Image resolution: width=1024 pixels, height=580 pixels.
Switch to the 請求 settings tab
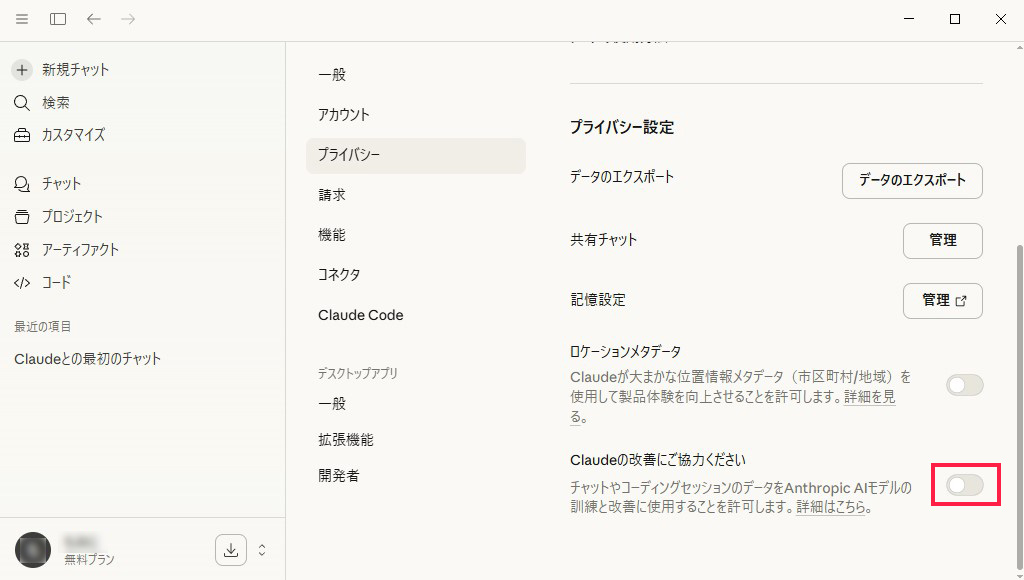pos(332,194)
